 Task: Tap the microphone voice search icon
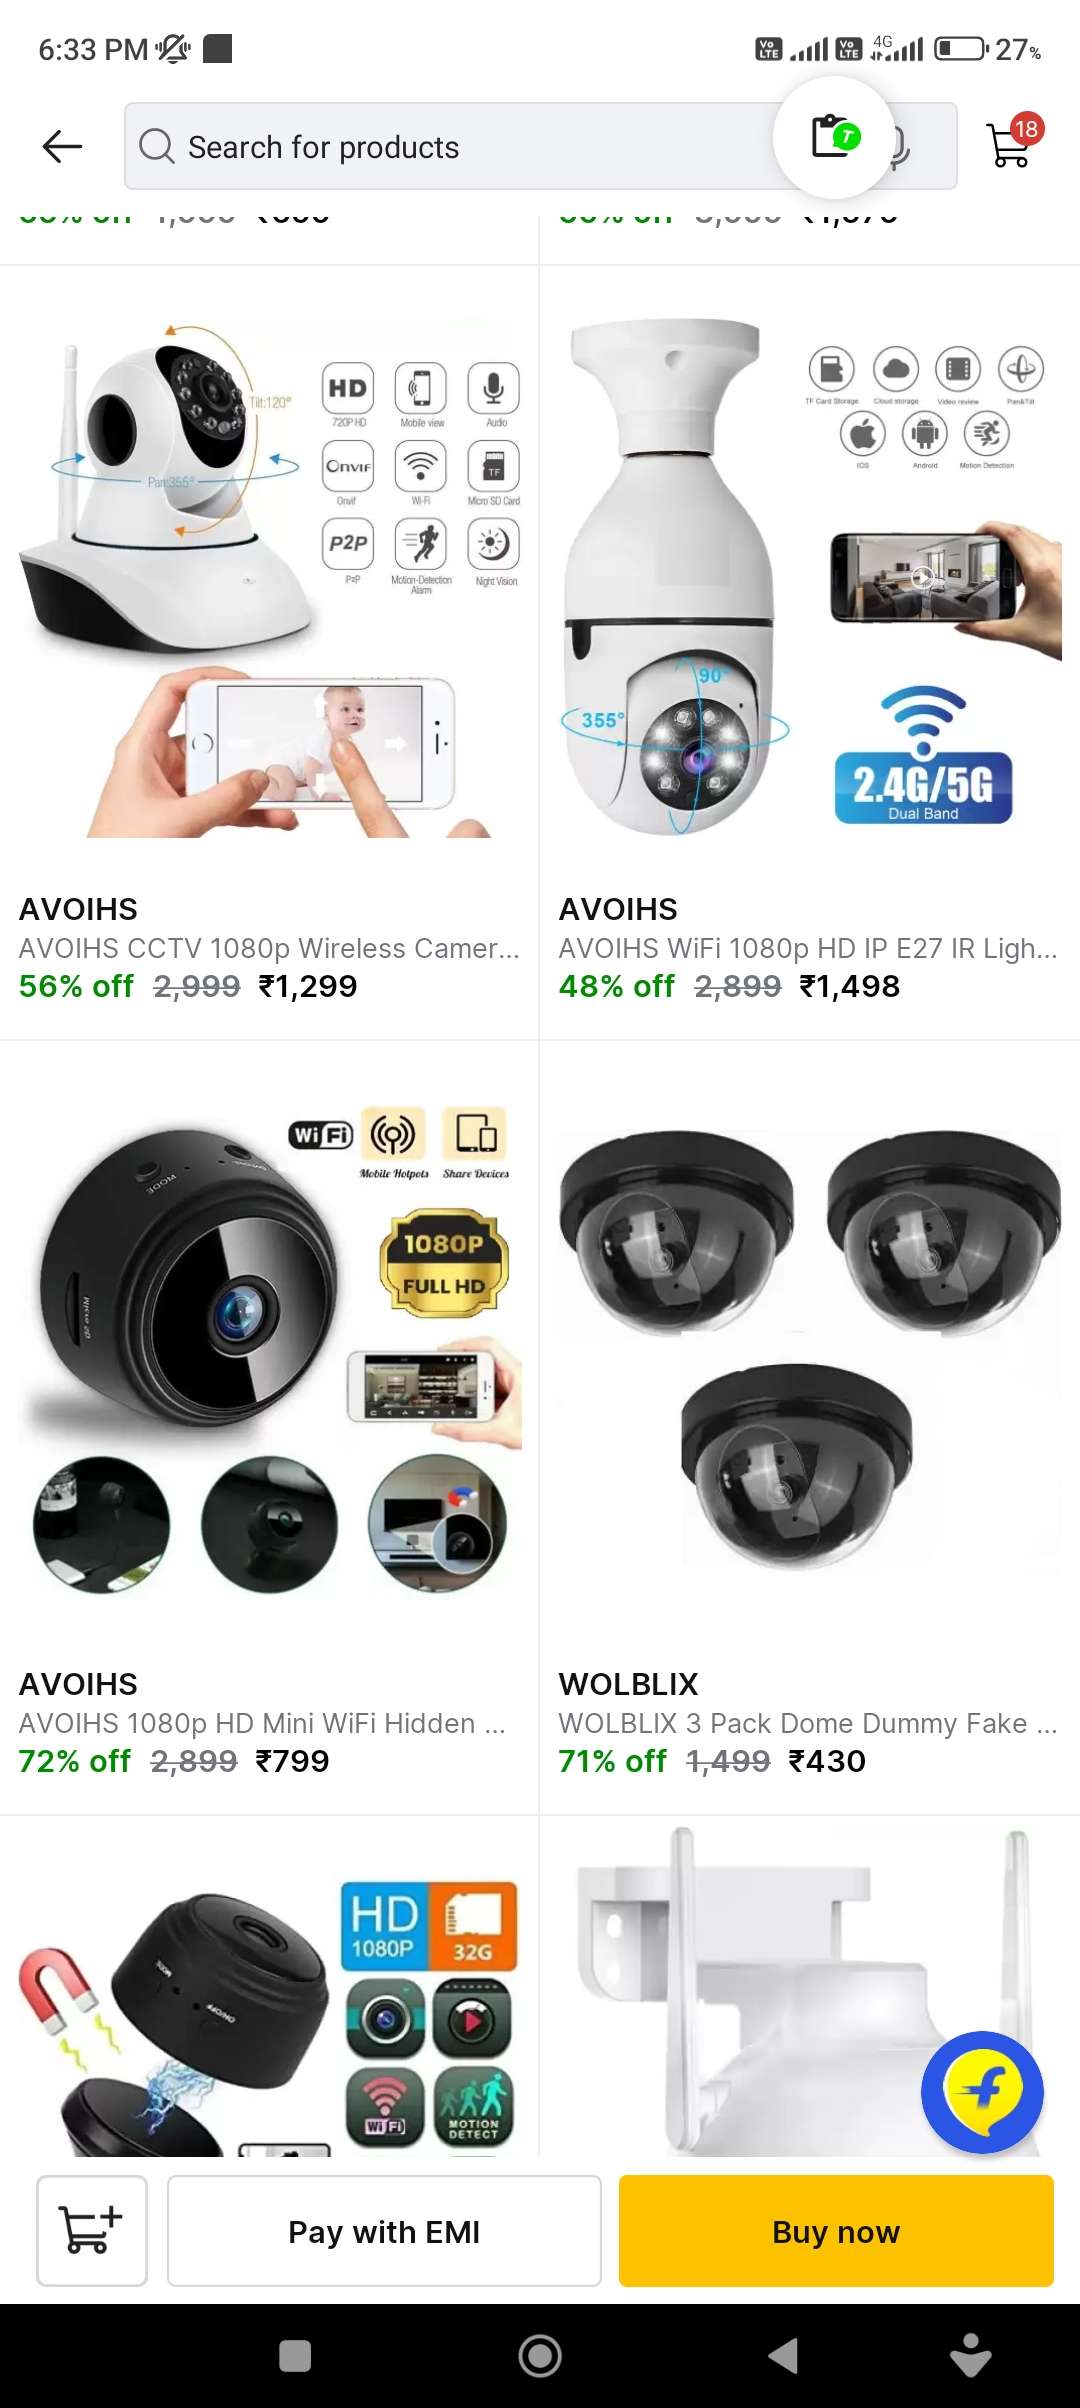[901, 147]
